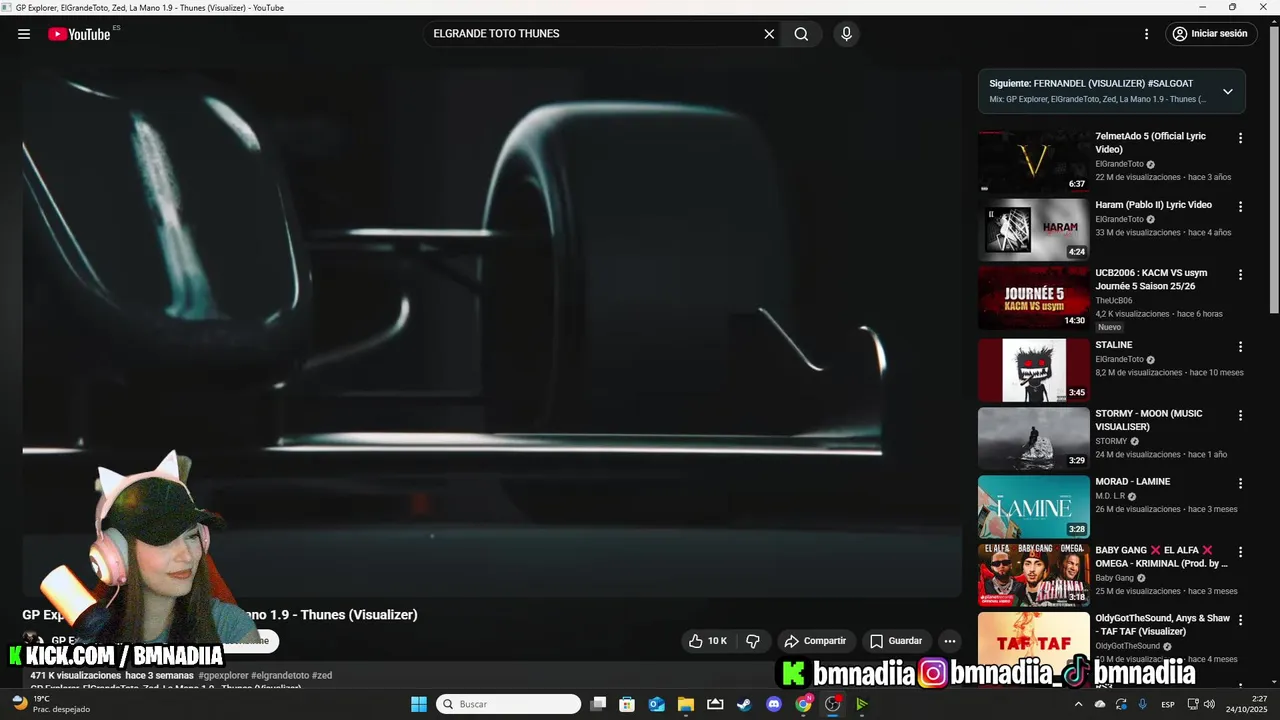Open Haram (Pablo II) Lyric Video title

(x=1153, y=205)
